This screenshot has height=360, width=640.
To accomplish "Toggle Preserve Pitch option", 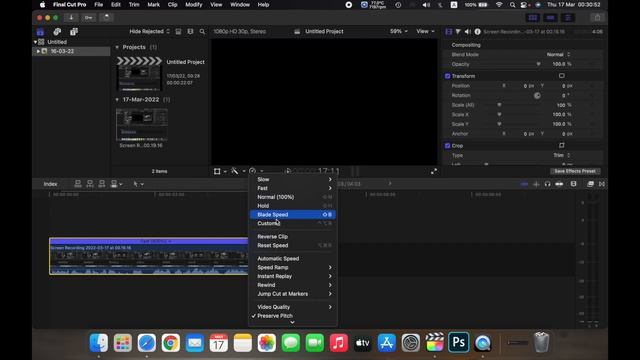I will (293, 316).
